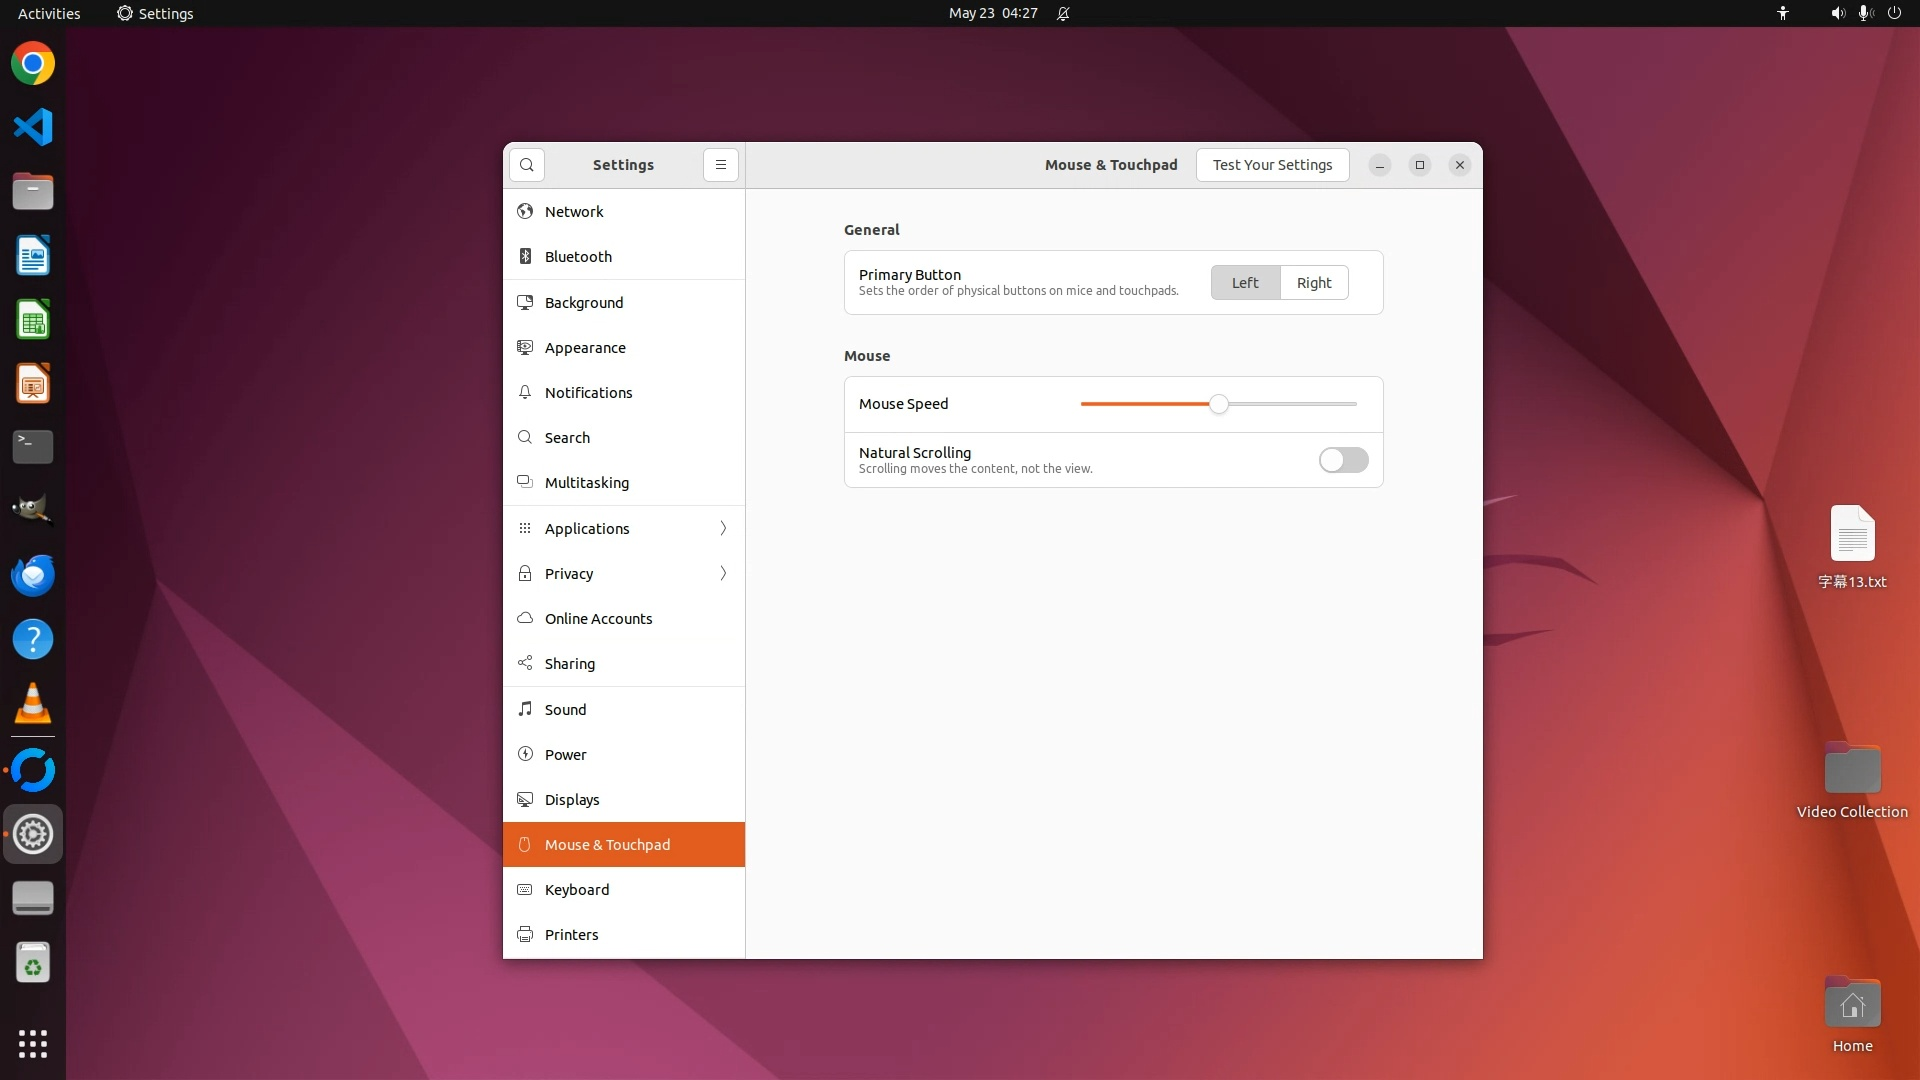Image resolution: width=1920 pixels, height=1080 pixels.
Task: Open the hamburger menu in Settings sidebar
Action: tap(720, 165)
